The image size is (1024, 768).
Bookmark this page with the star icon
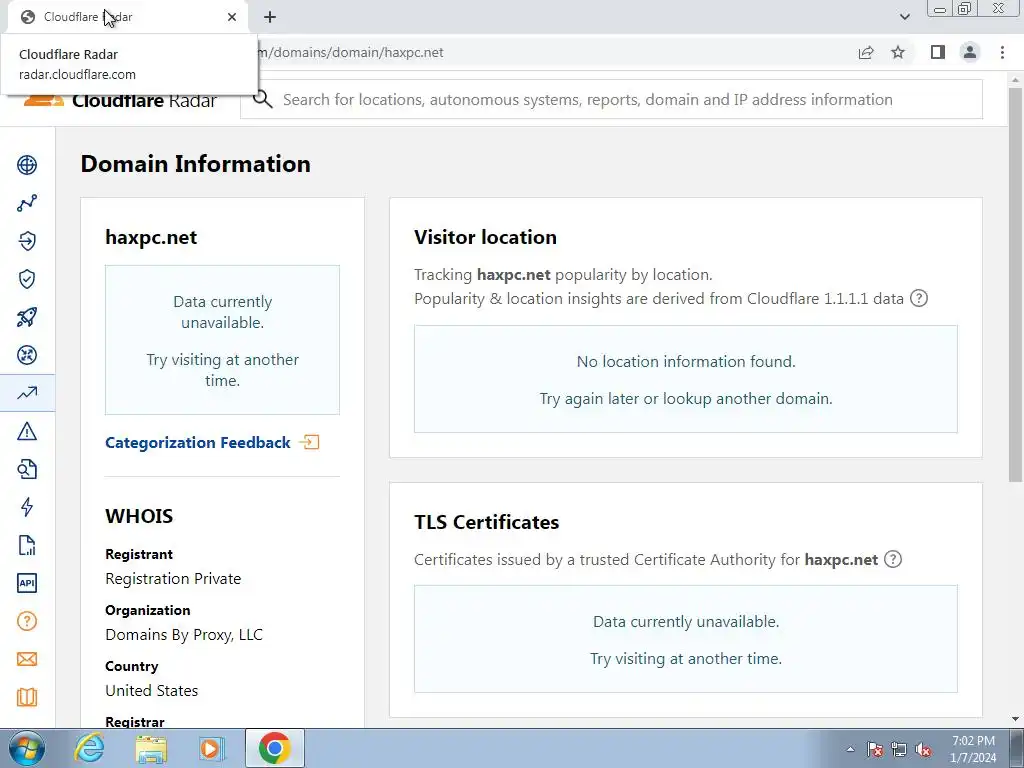coord(898,52)
